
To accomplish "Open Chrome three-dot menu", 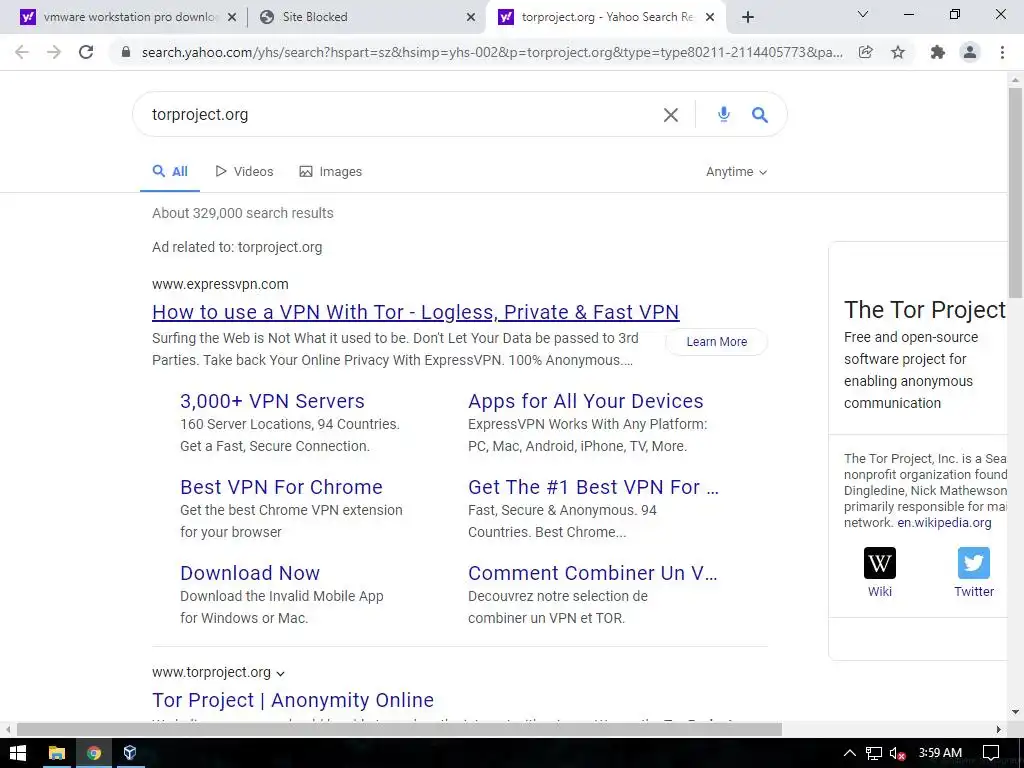I will pyautogui.click(x=1002, y=52).
